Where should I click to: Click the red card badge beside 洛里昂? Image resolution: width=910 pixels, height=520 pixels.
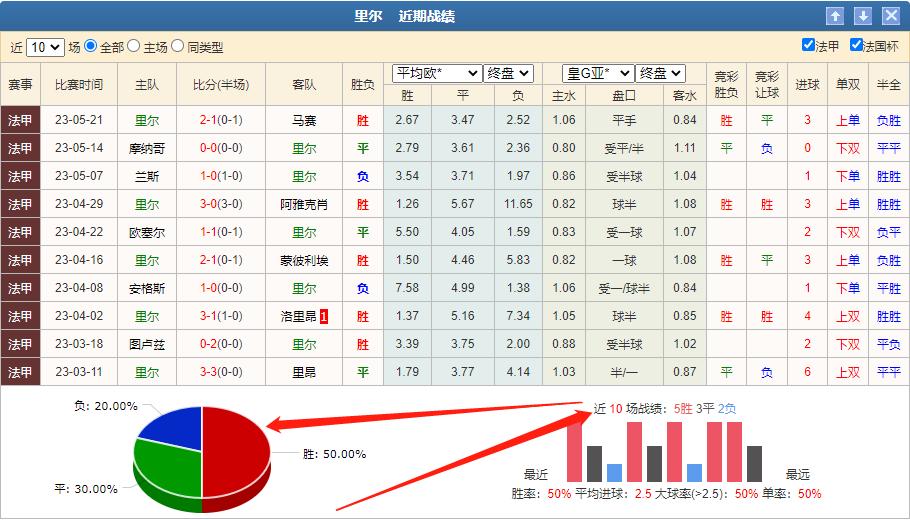(324, 316)
